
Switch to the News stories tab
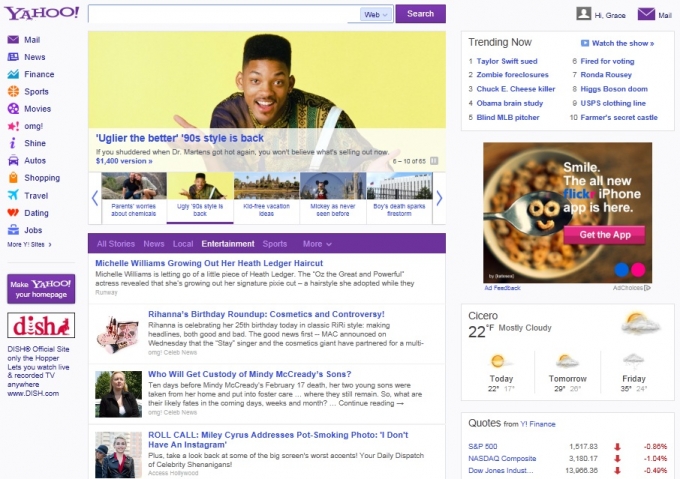click(154, 244)
